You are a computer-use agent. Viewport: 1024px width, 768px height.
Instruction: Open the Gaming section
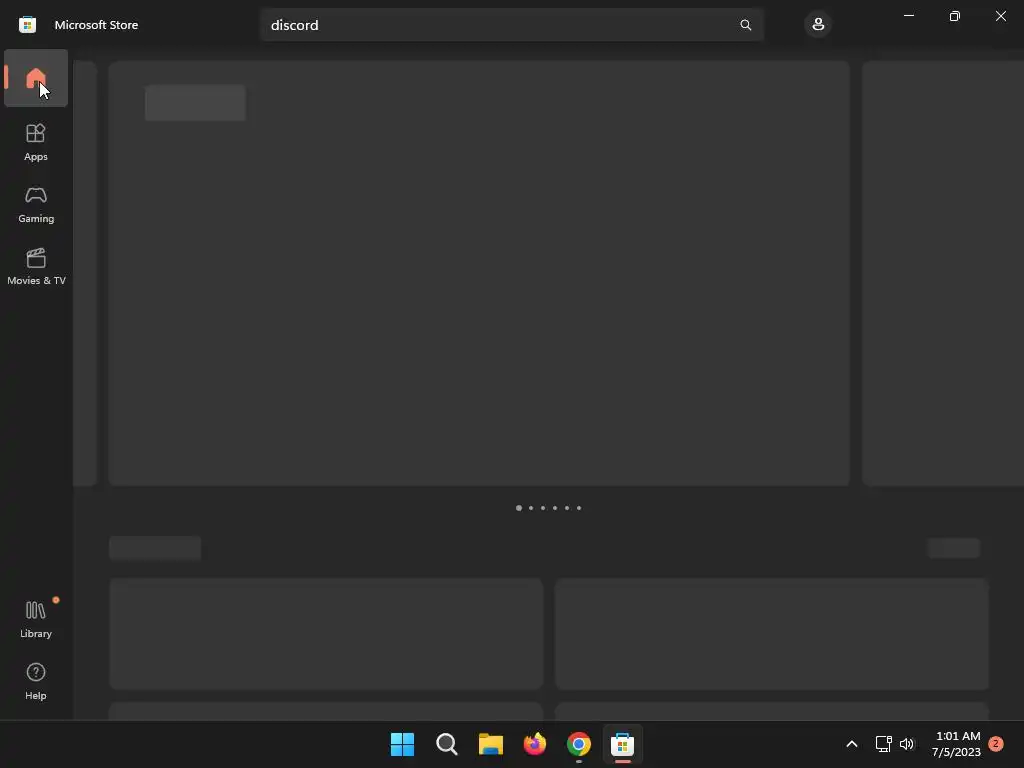pyautogui.click(x=36, y=204)
